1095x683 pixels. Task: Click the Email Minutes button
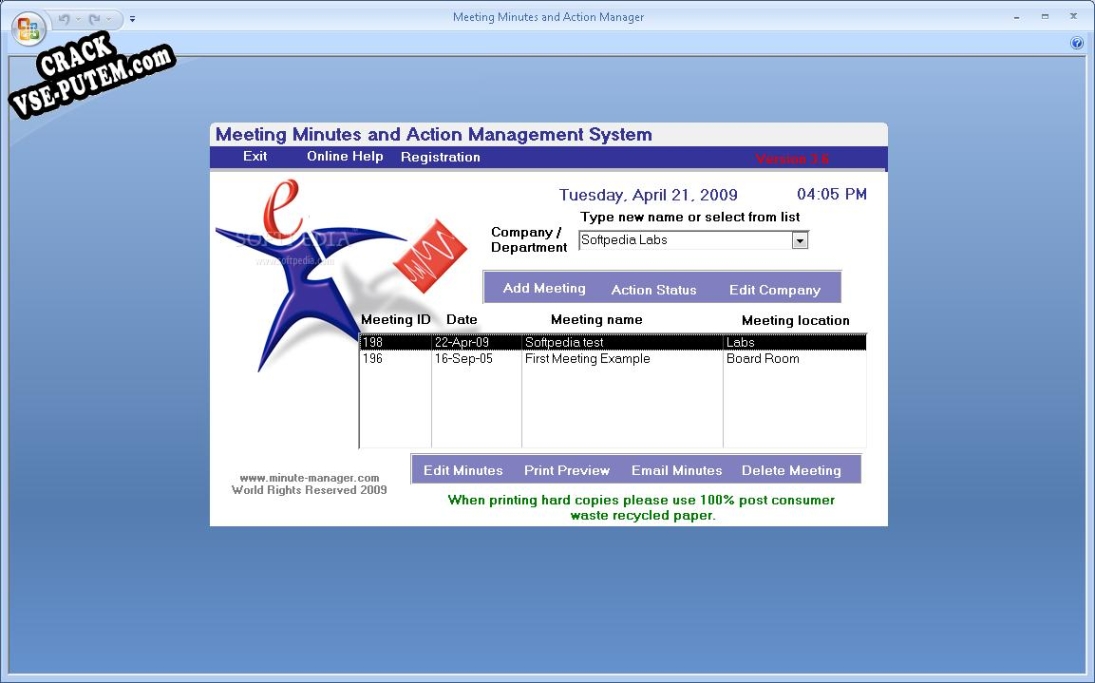point(677,471)
